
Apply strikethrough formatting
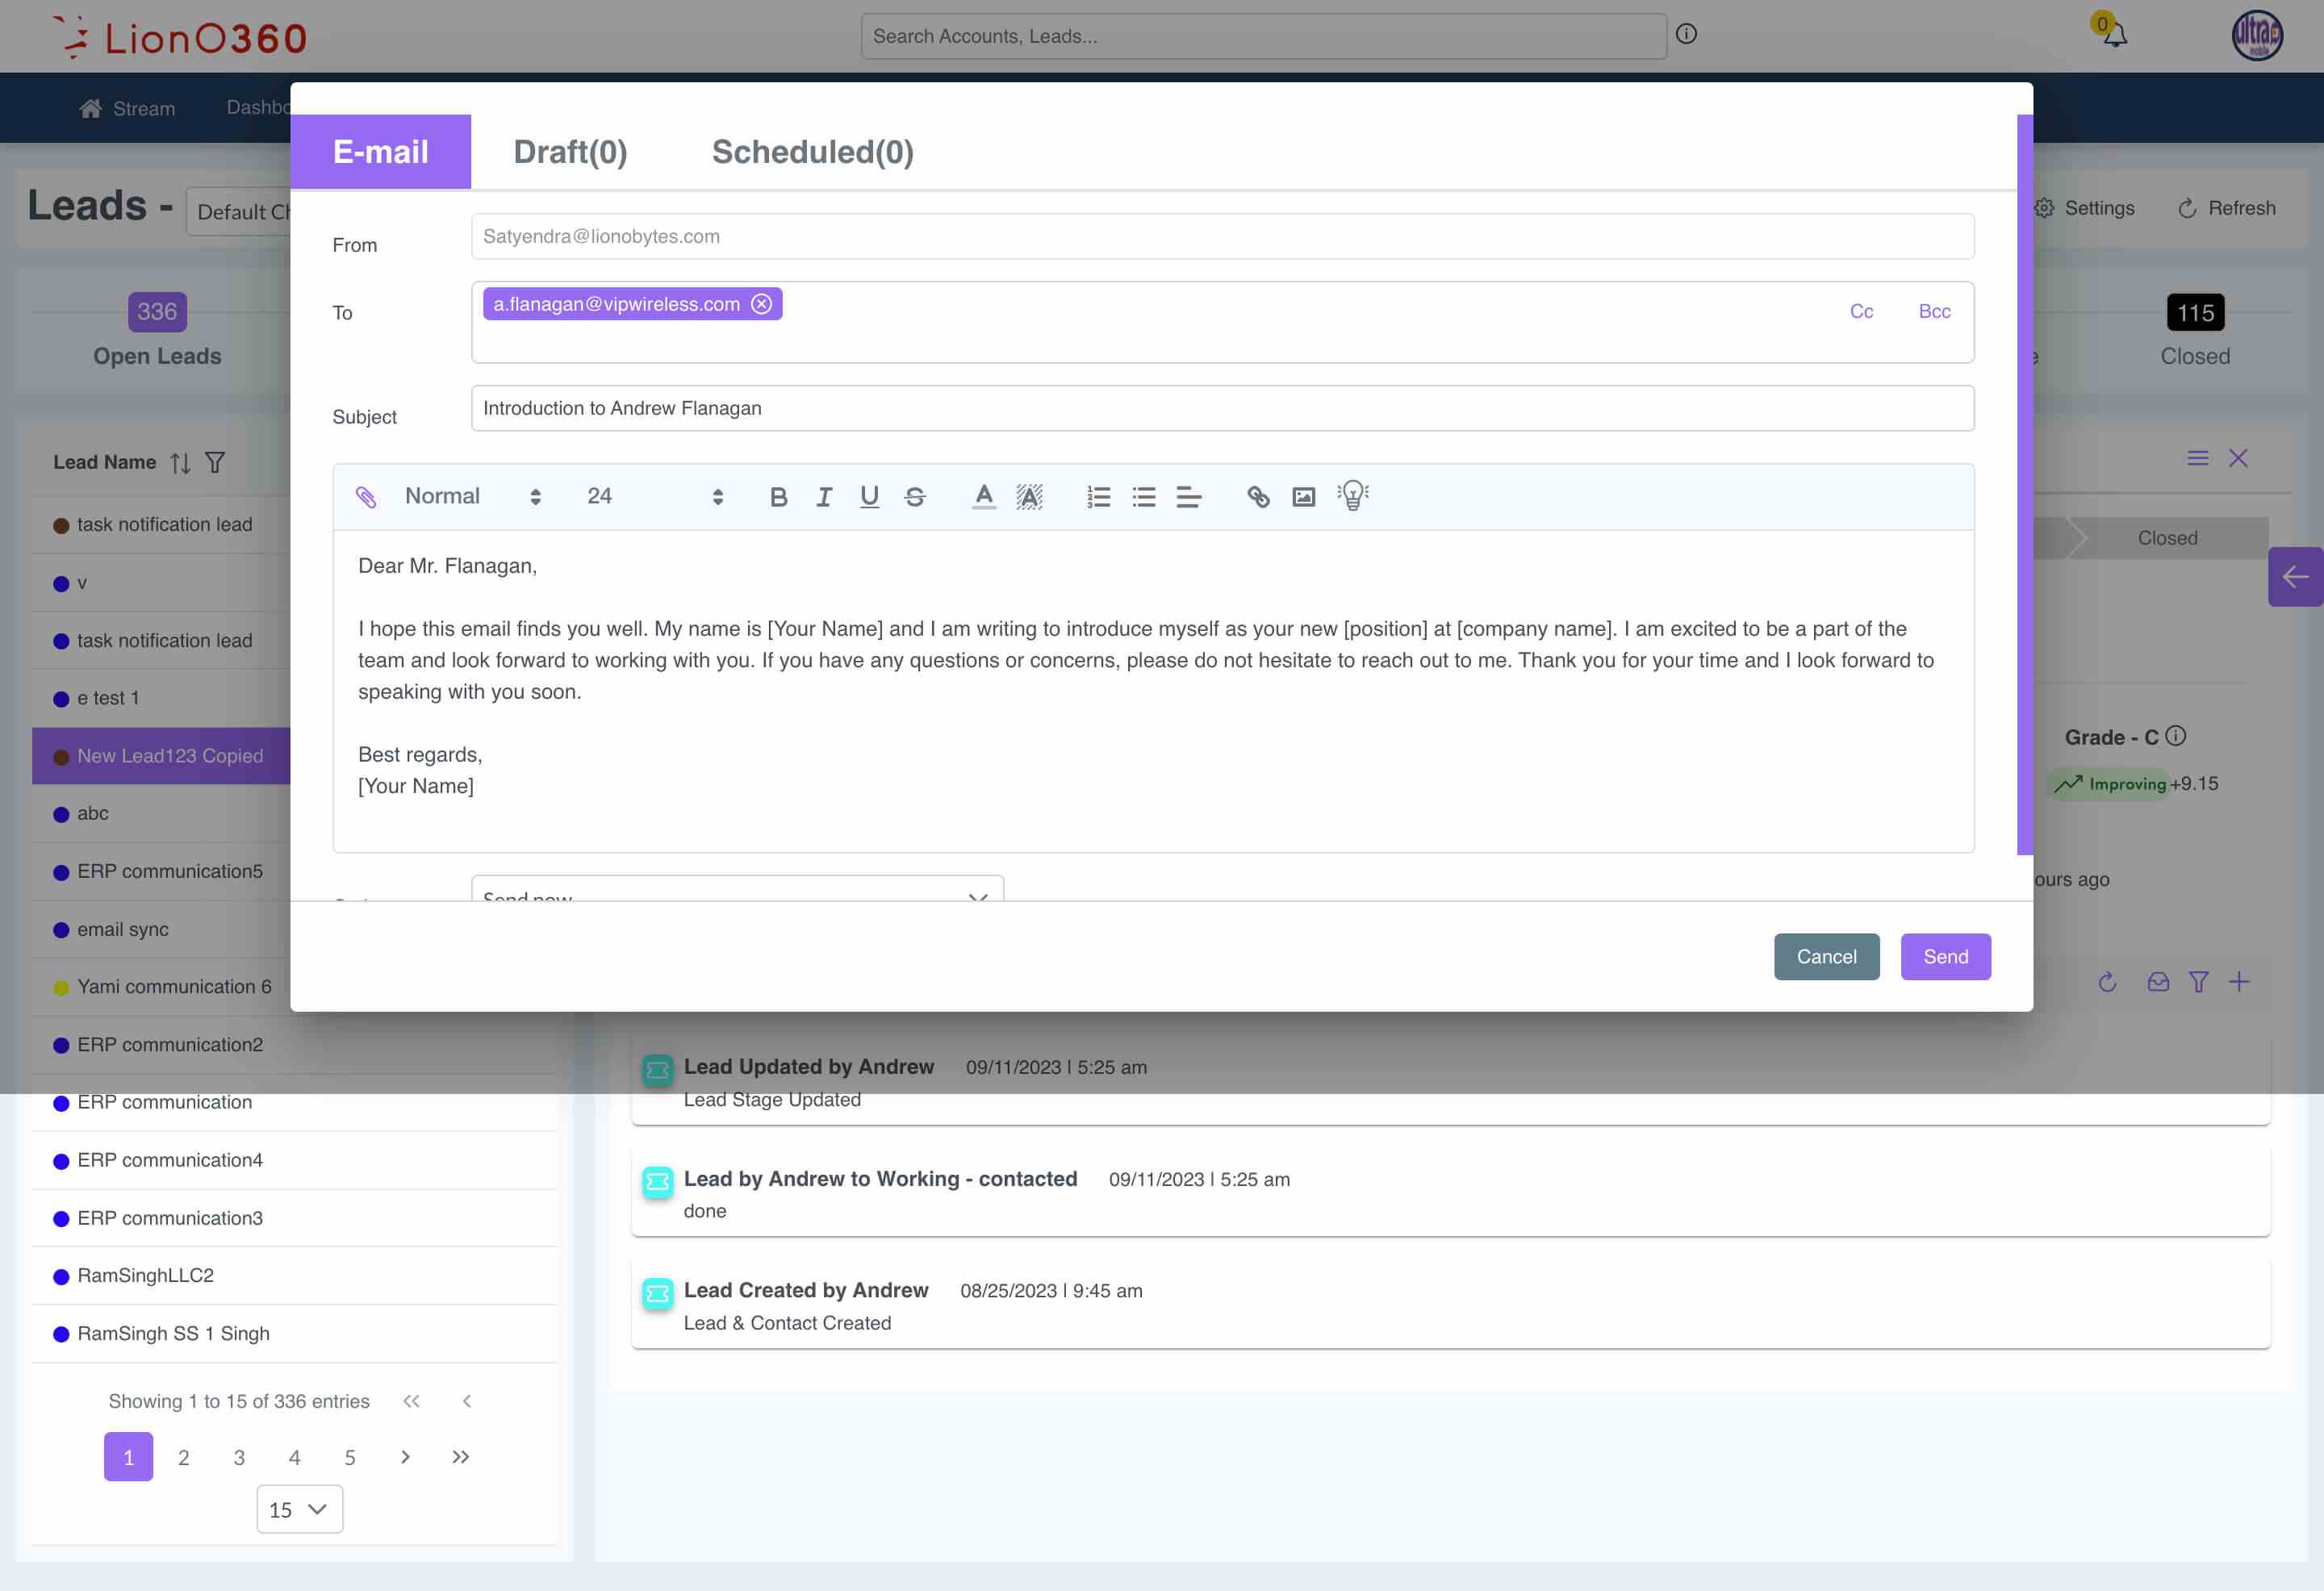pos(915,496)
